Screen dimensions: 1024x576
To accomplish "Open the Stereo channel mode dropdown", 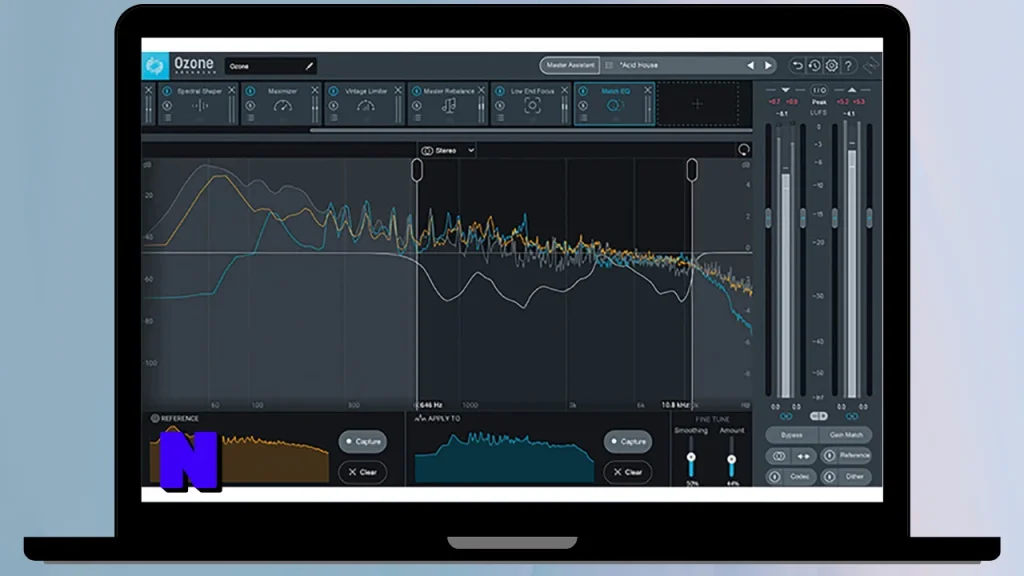I will 447,150.
